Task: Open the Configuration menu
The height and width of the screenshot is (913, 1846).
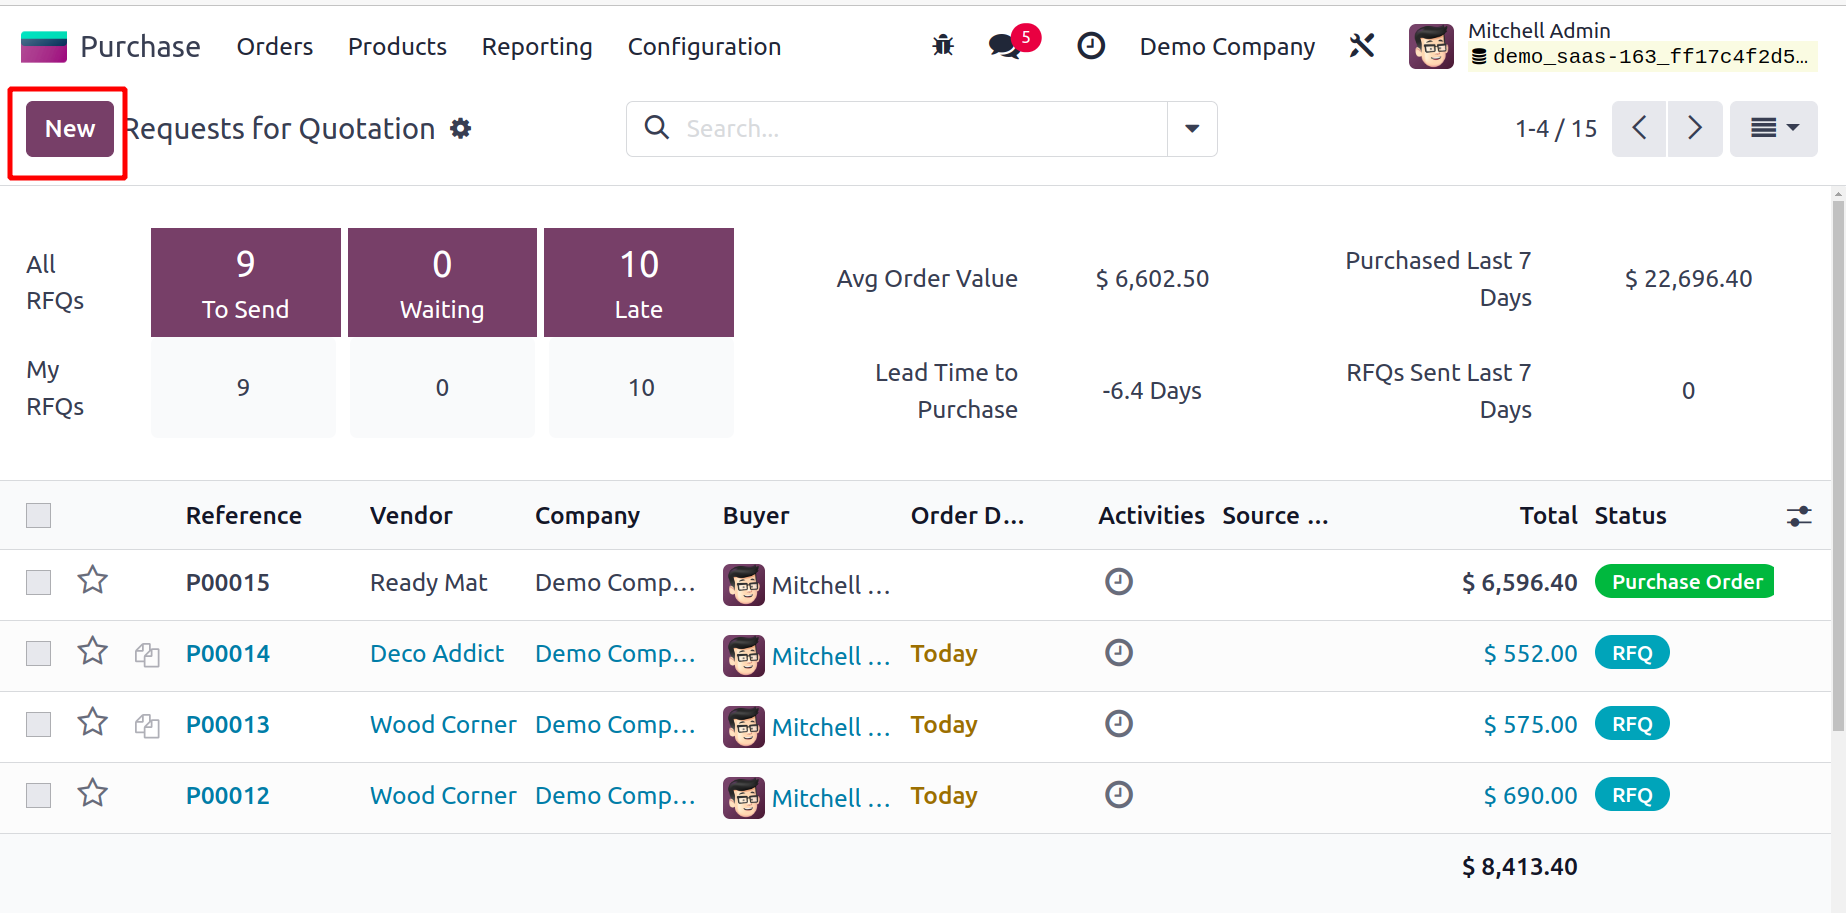Action: 704,47
